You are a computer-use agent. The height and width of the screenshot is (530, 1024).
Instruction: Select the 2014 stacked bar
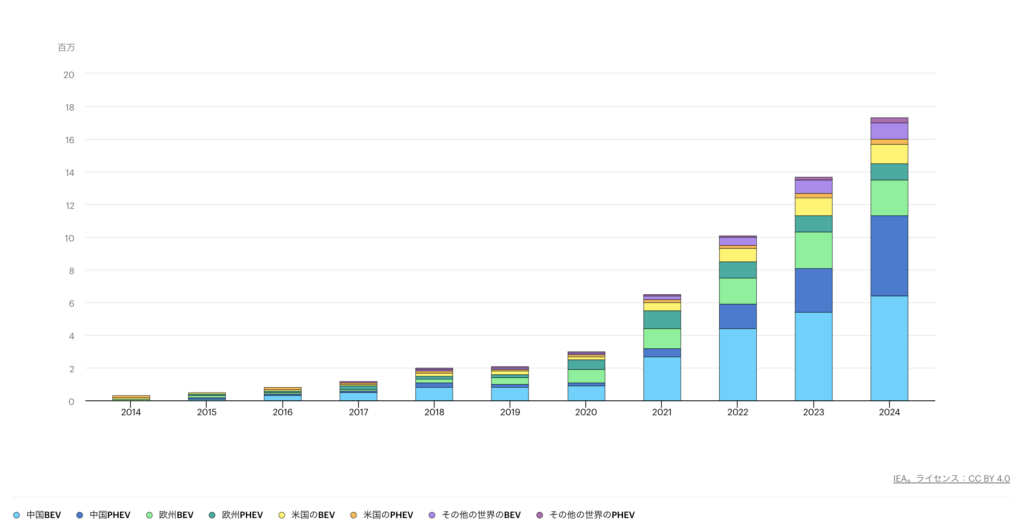(131, 398)
